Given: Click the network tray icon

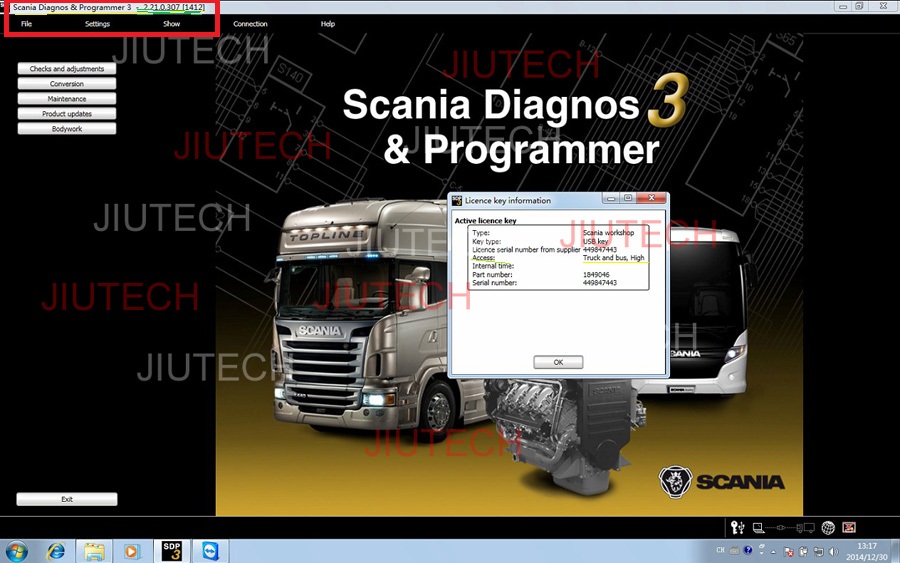Looking at the screenshot, I should tap(818, 552).
